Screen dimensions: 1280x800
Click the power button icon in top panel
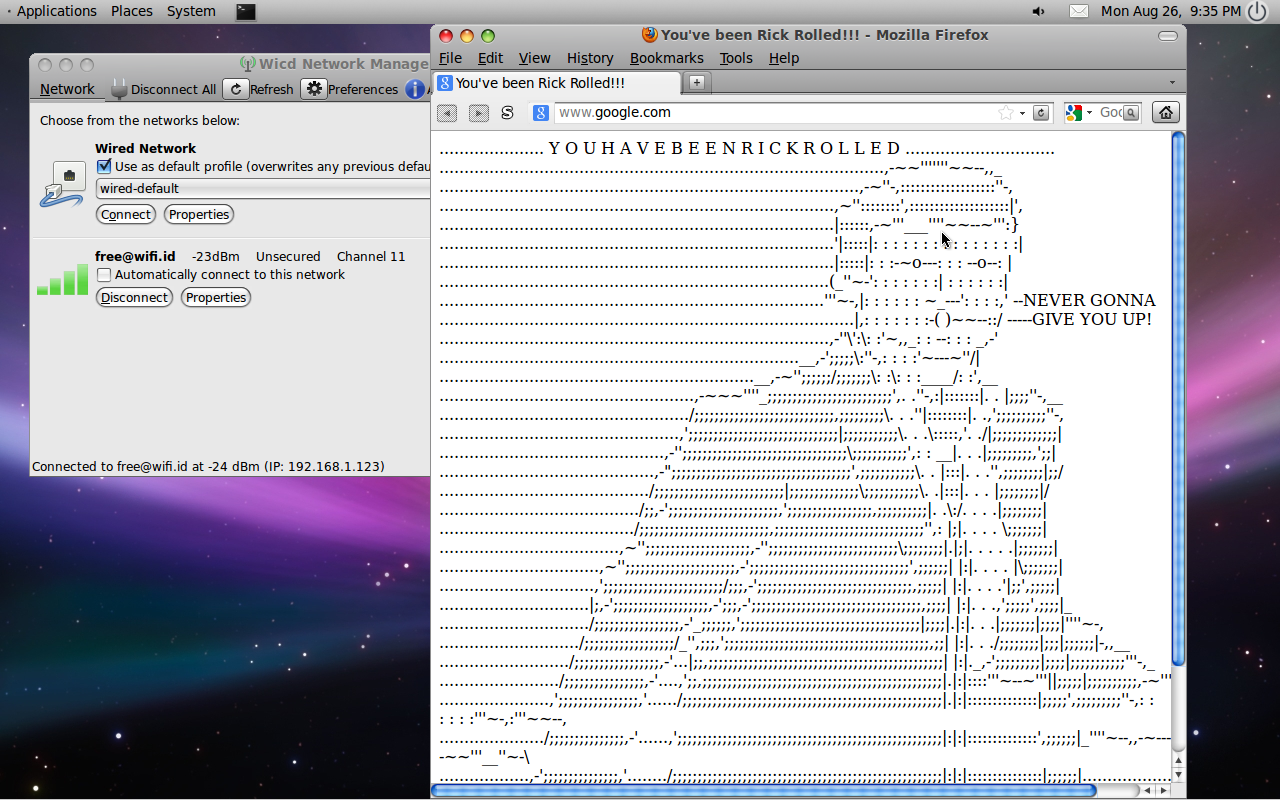click(x=1257, y=11)
